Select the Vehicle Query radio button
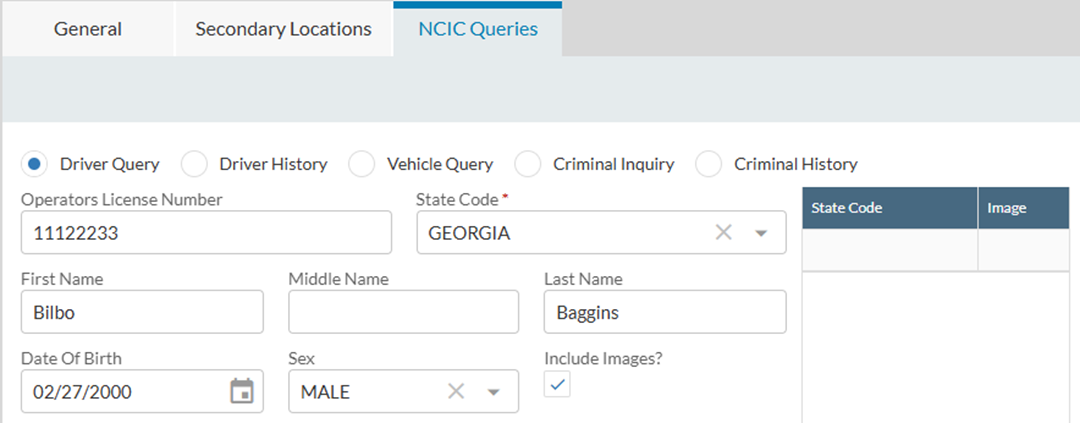This screenshot has height=423, width=1080. click(x=361, y=164)
